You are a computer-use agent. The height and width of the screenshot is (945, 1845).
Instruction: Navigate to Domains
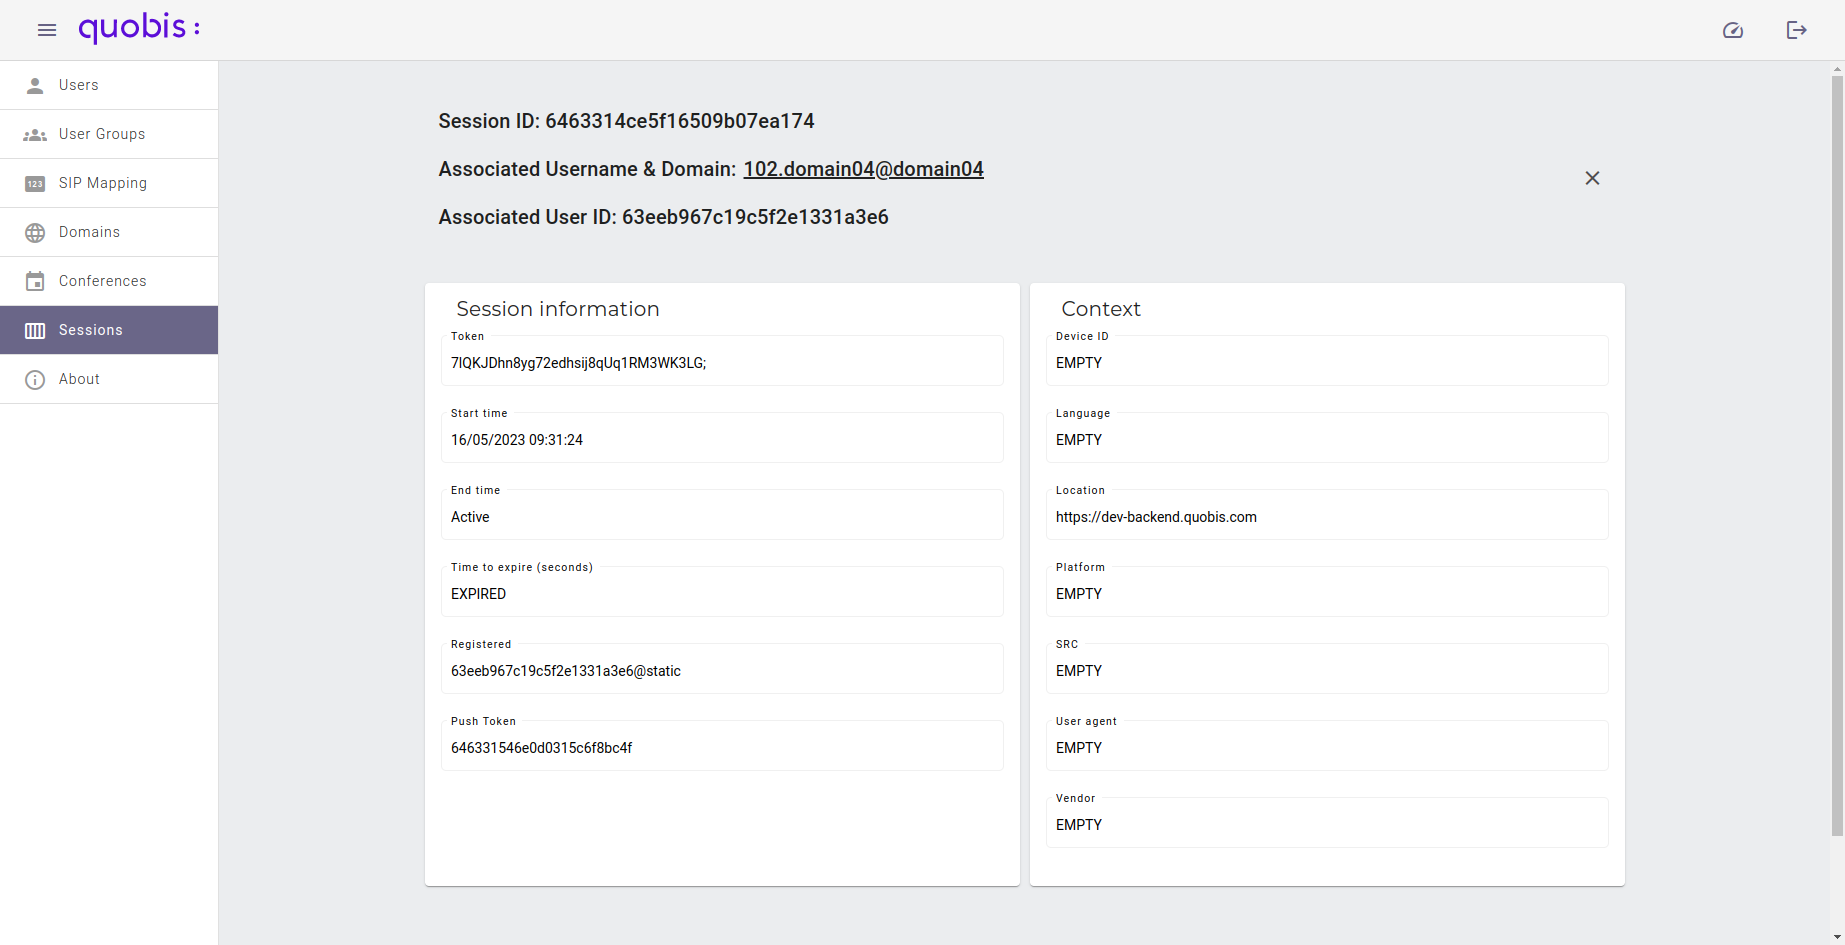(x=109, y=232)
